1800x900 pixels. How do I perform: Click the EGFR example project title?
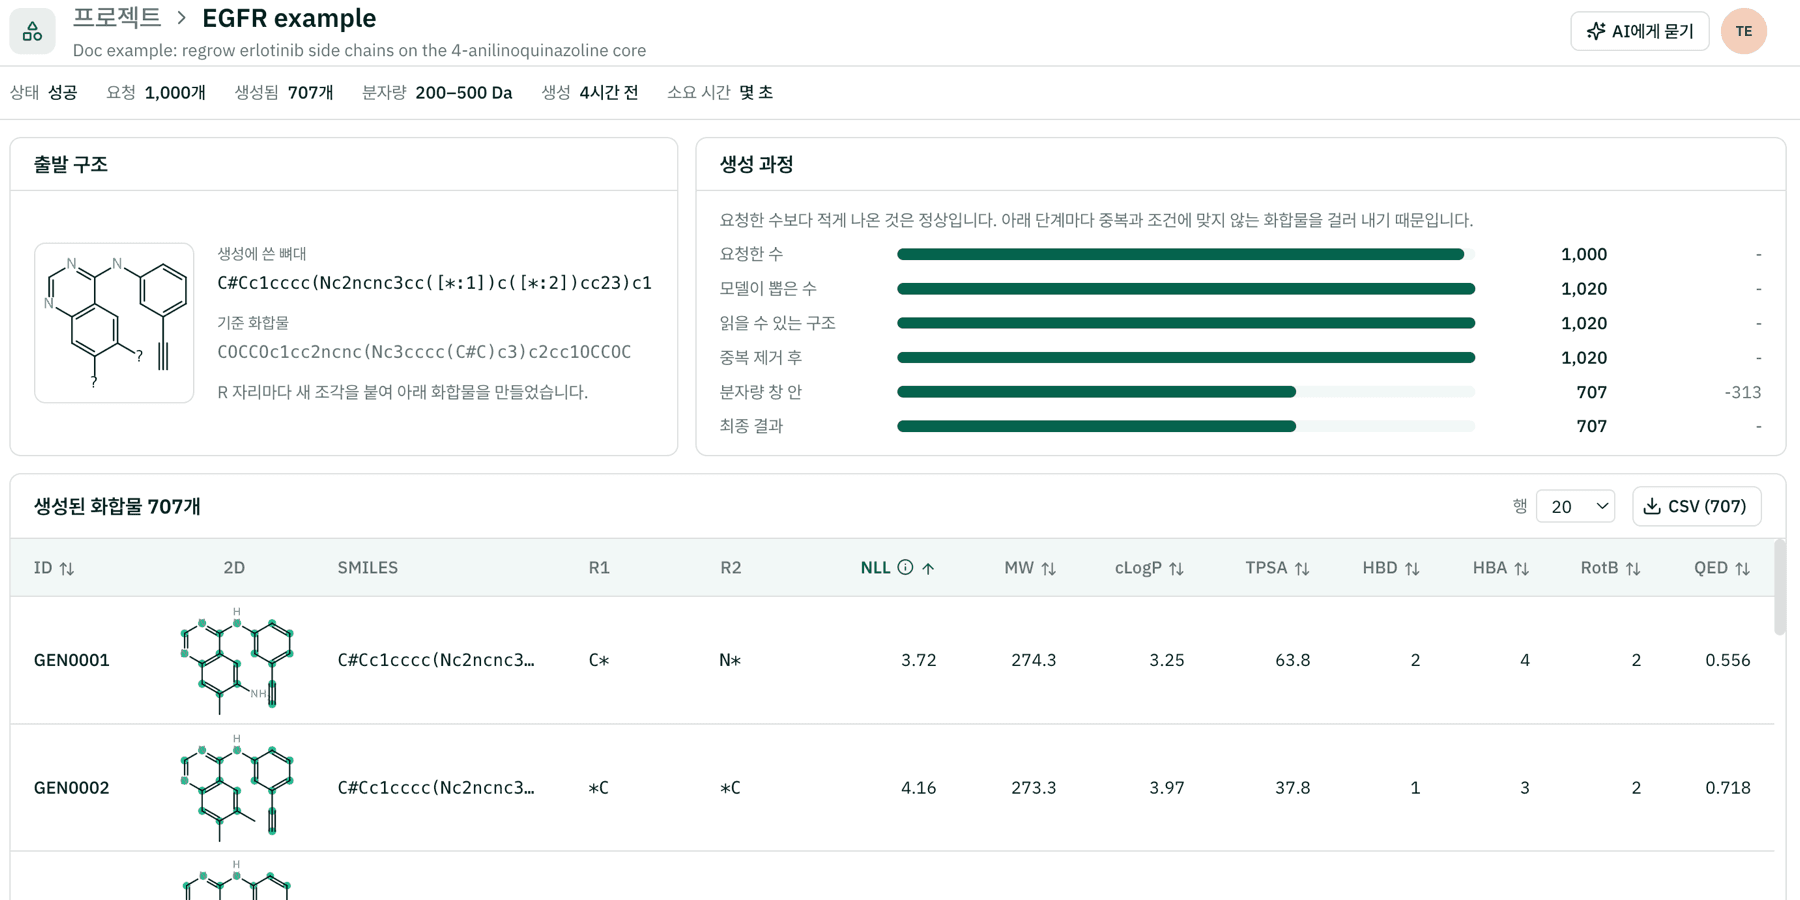tap(289, 18)
